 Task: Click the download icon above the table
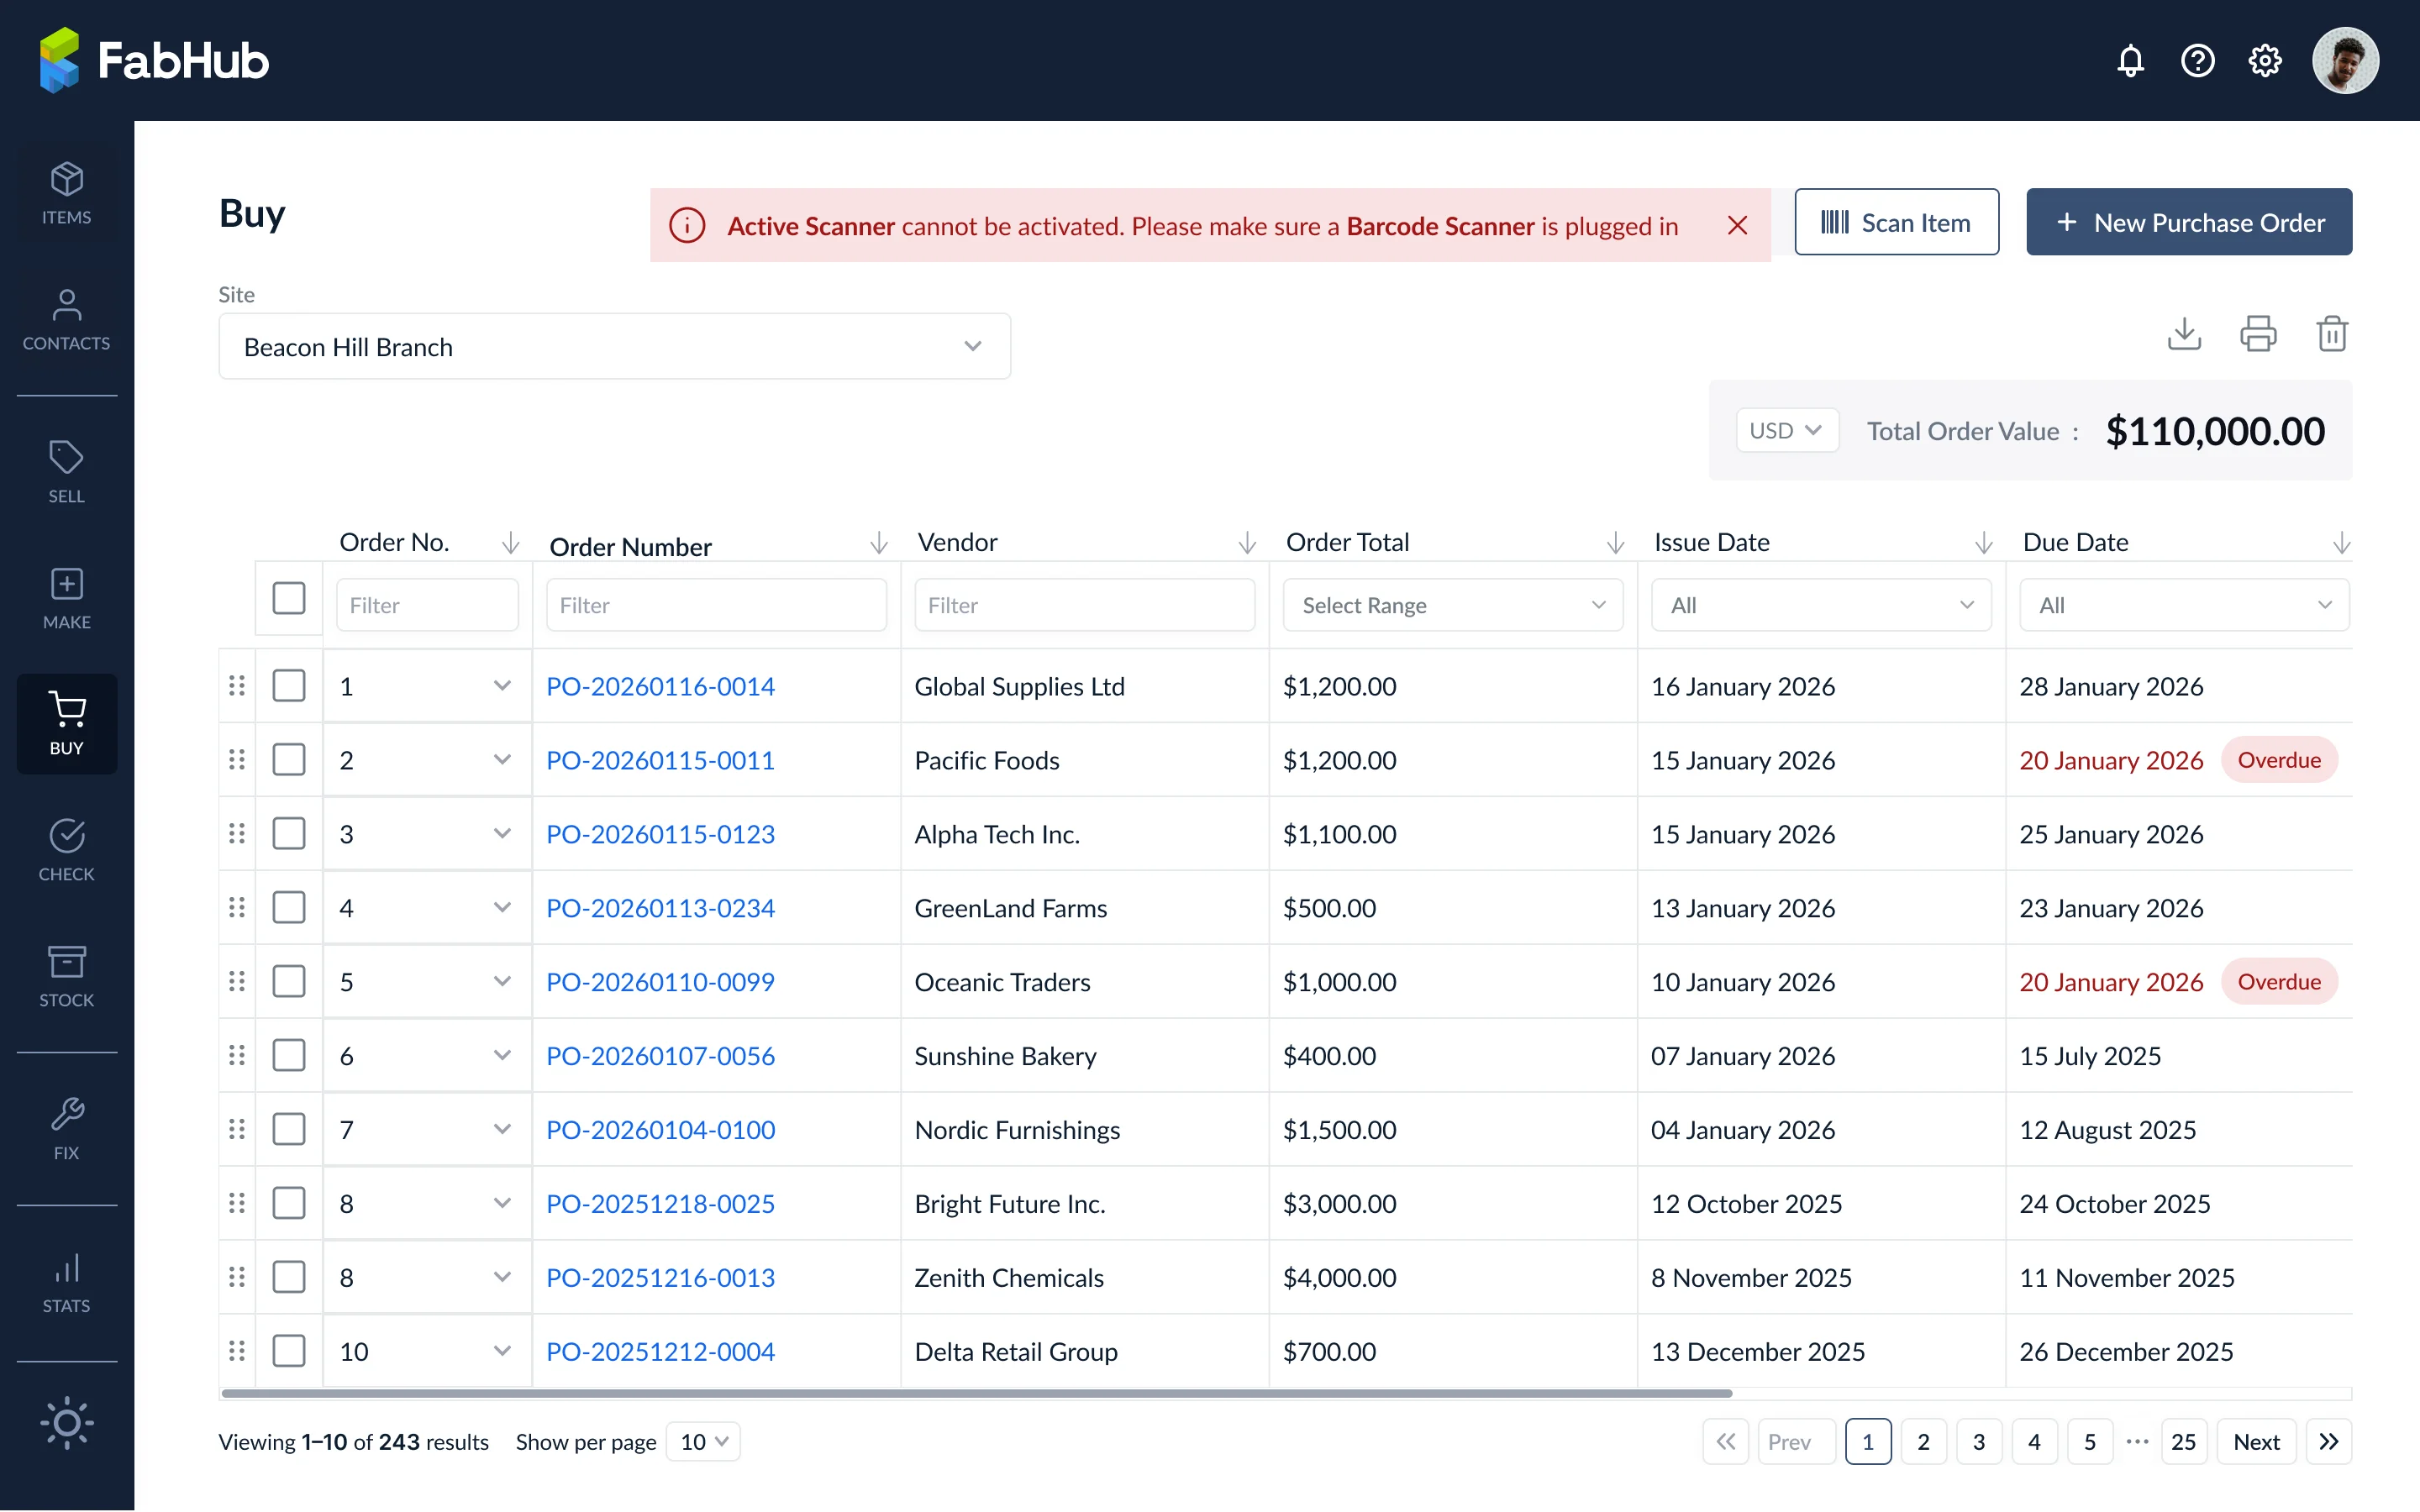point(2184,334)
